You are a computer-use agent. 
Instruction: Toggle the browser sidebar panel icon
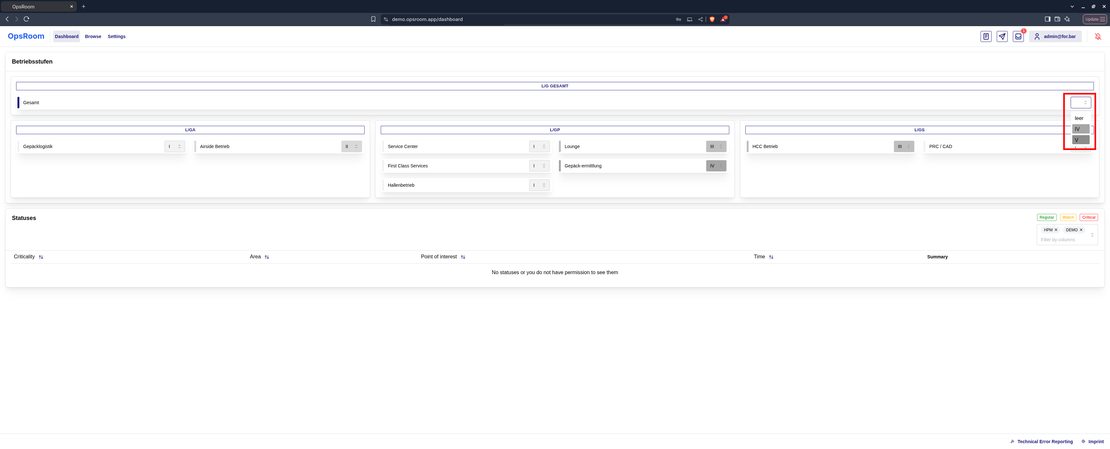[1048, 19]
